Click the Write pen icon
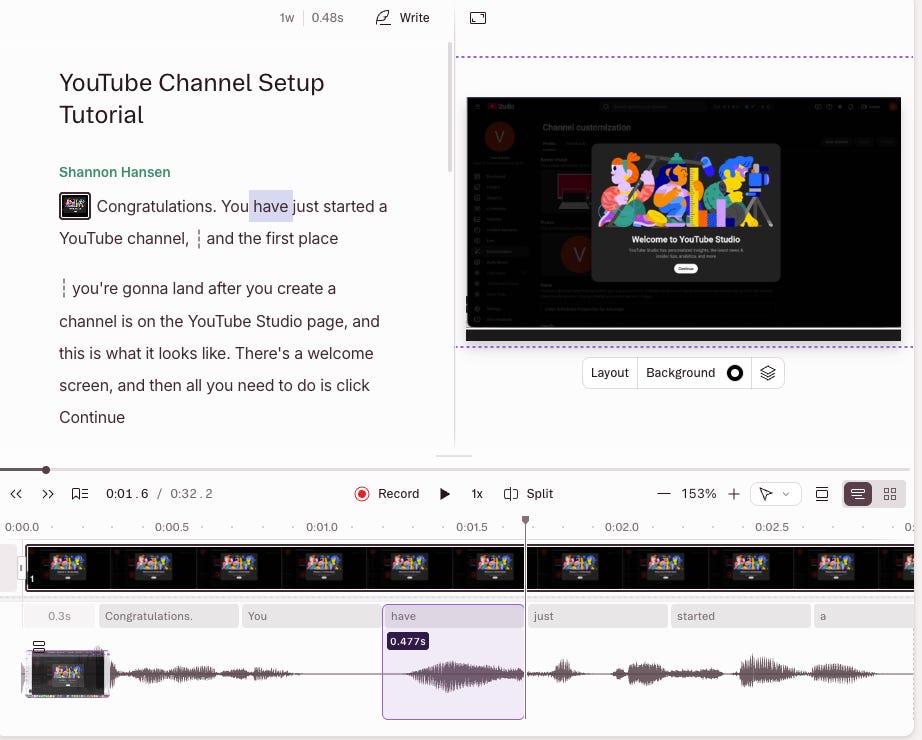The width and height of the screenshot is (922, 740). [x=383, y=18]
